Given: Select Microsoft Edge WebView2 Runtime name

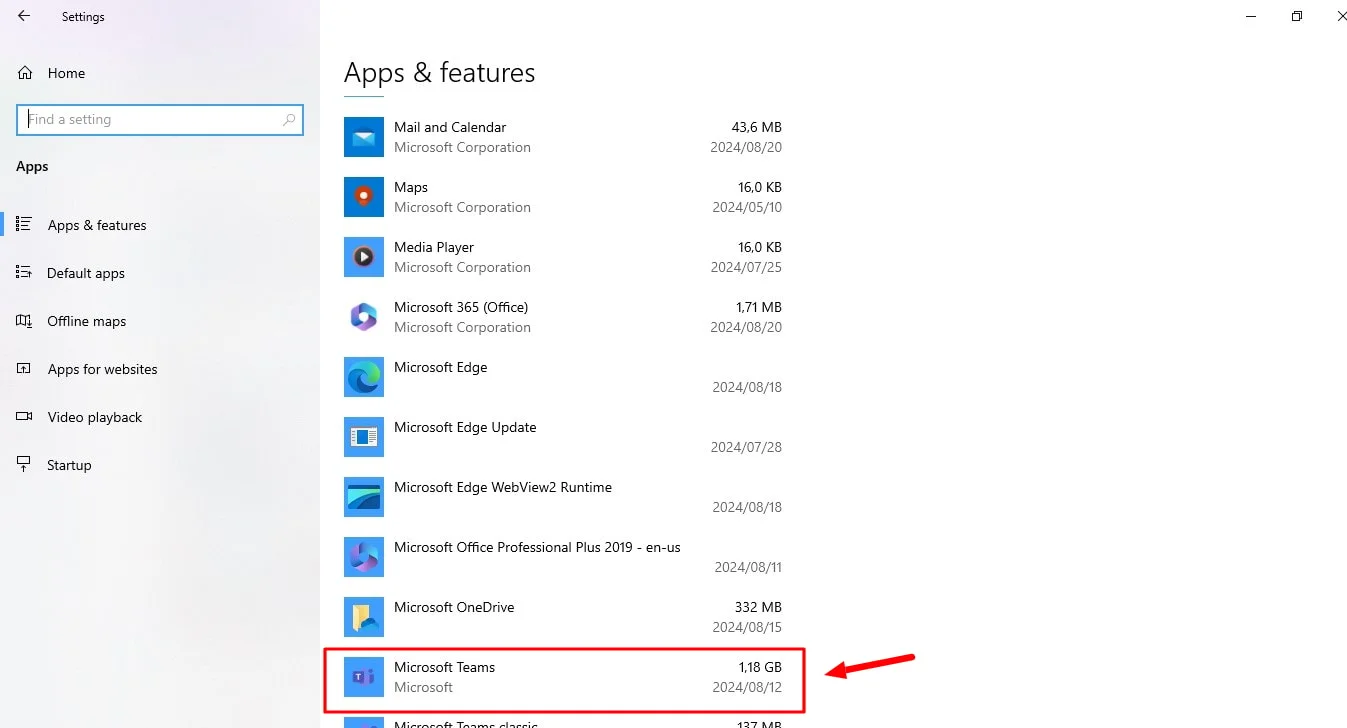Looking at the screenshot, I should [503, 487].
